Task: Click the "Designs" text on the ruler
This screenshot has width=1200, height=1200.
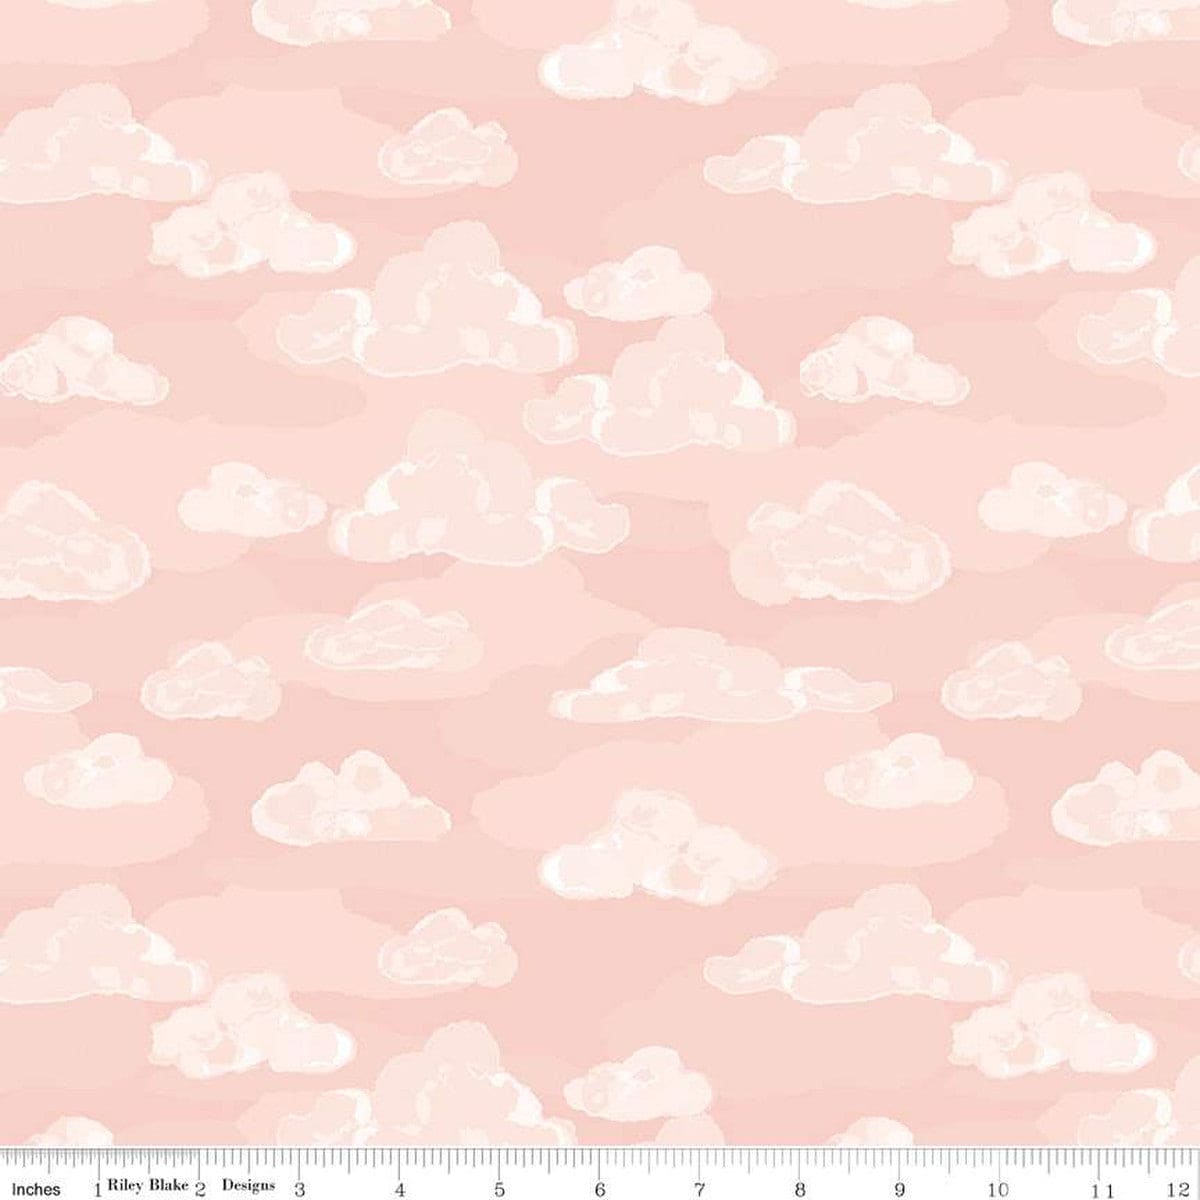Action: click(x=248, y=1186)
